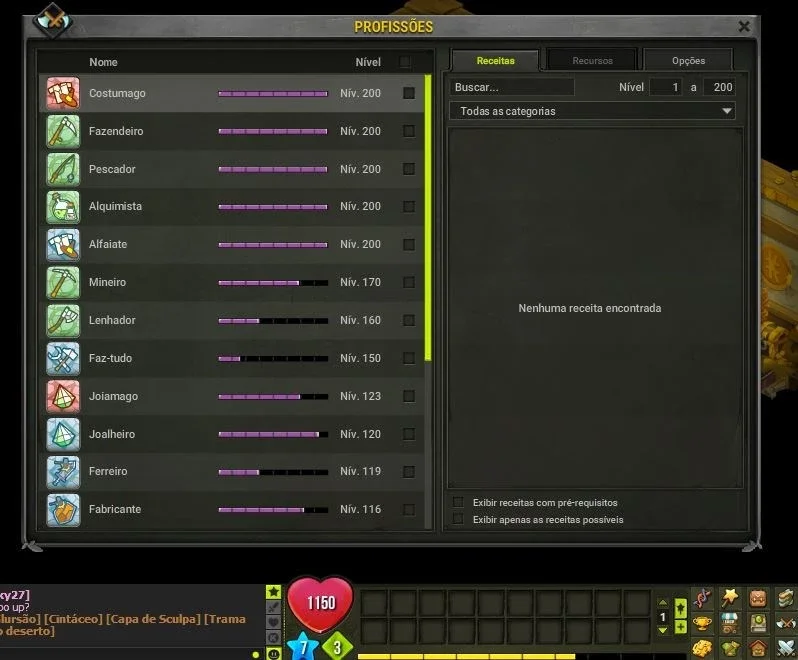Enable Exibir receitas com pré-requisitos

pos(458,502)
